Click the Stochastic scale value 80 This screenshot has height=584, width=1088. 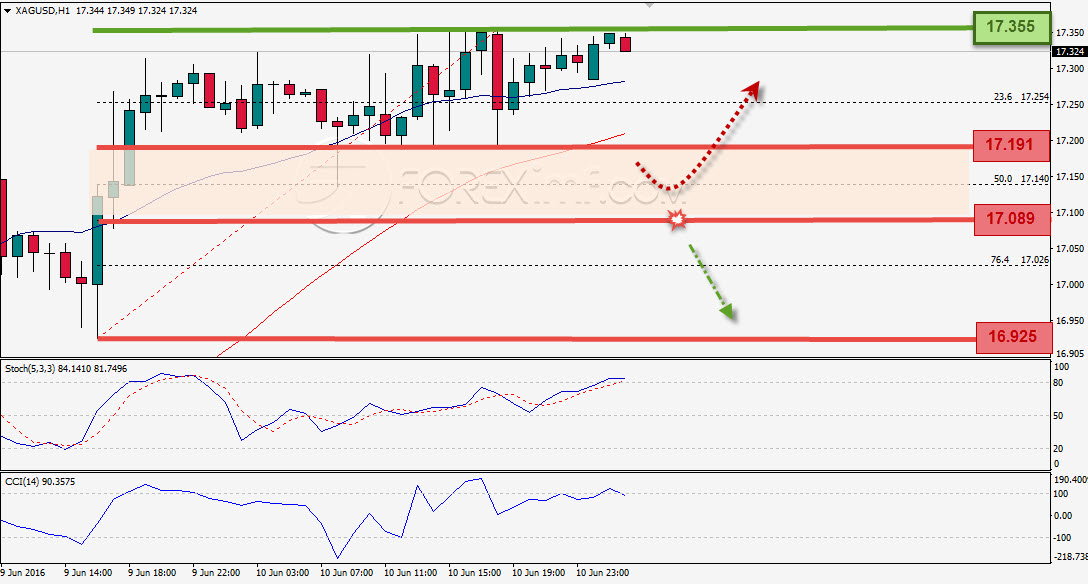click(1058, 383)
